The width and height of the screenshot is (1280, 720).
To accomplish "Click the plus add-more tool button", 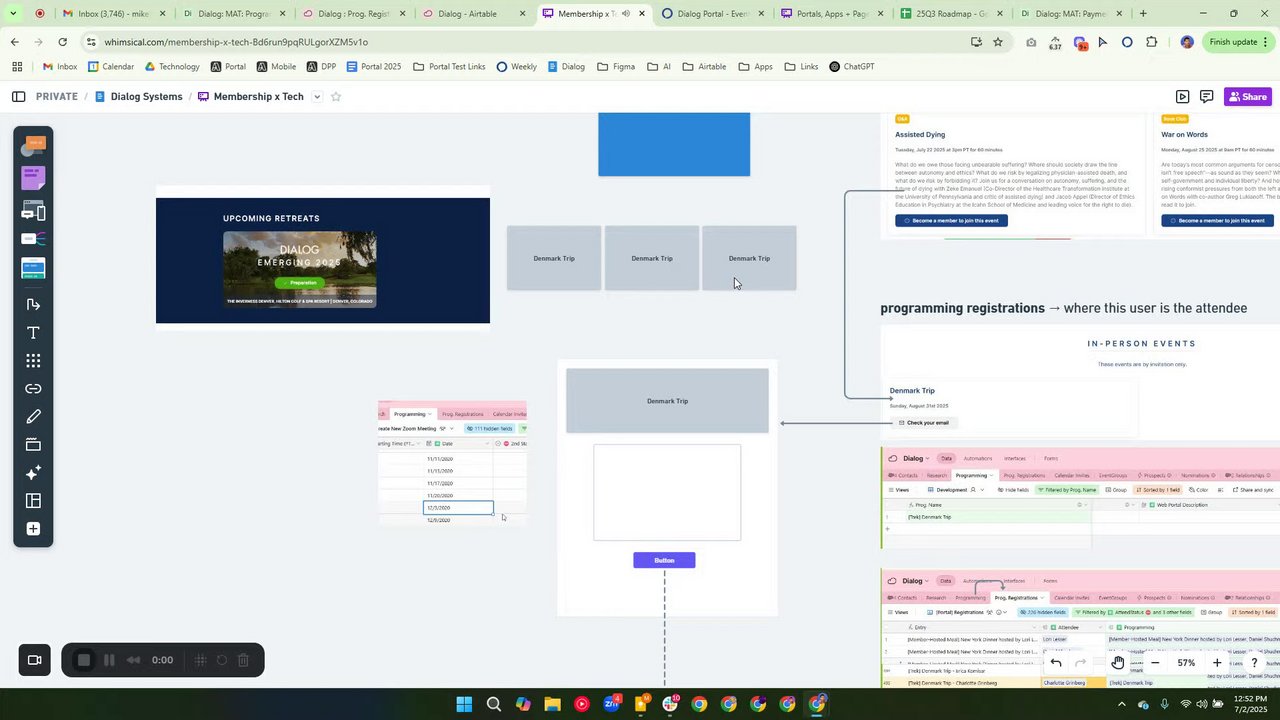I will (x=33, y=529).
